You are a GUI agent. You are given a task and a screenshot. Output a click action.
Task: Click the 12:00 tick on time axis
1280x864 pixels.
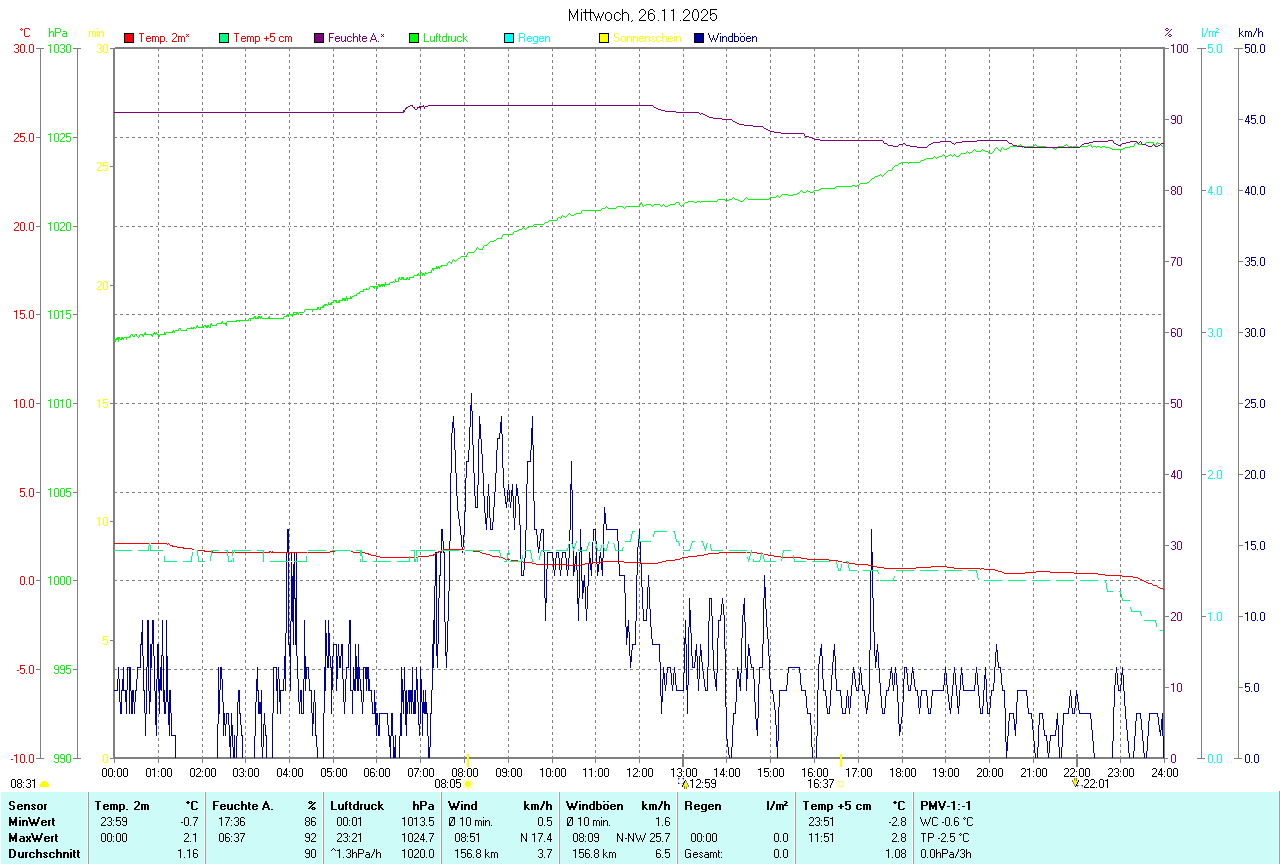[639, 772]
